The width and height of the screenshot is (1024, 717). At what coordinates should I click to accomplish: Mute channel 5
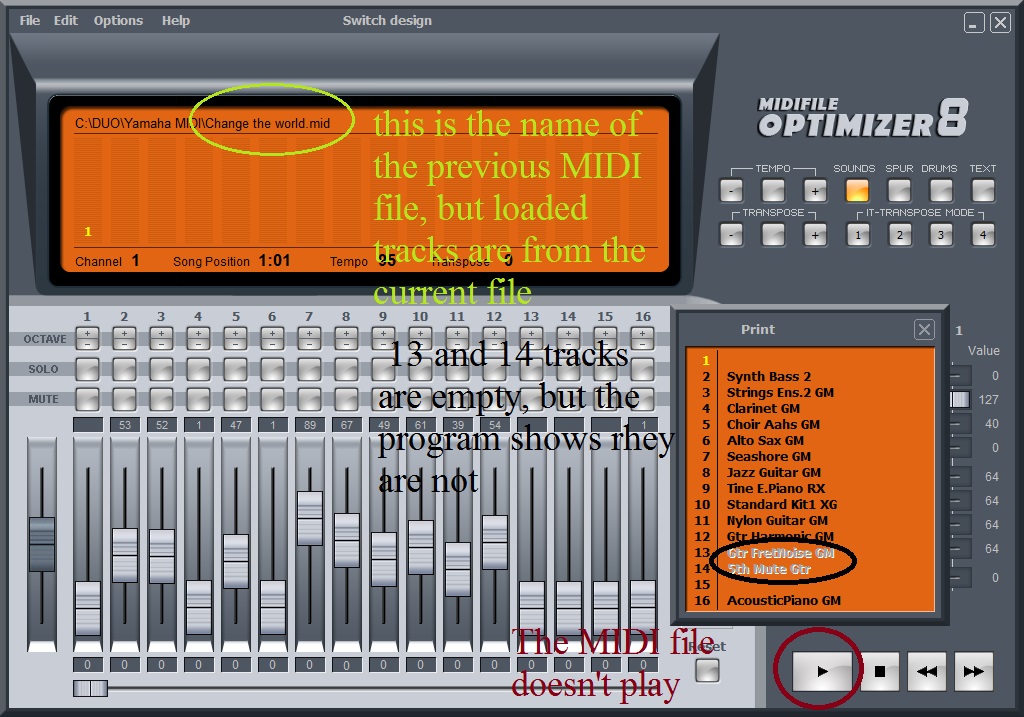235,399
